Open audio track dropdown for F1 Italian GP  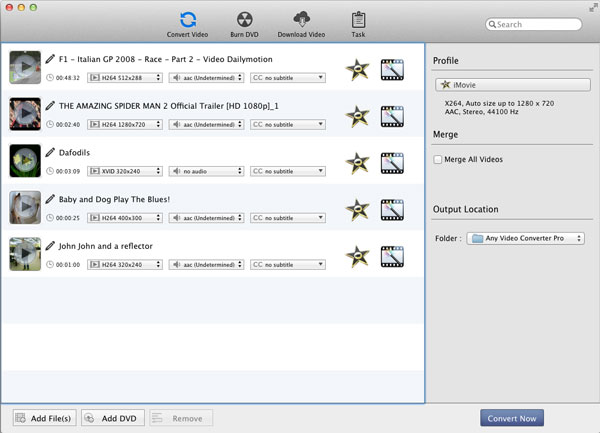(x=206, y=78)
